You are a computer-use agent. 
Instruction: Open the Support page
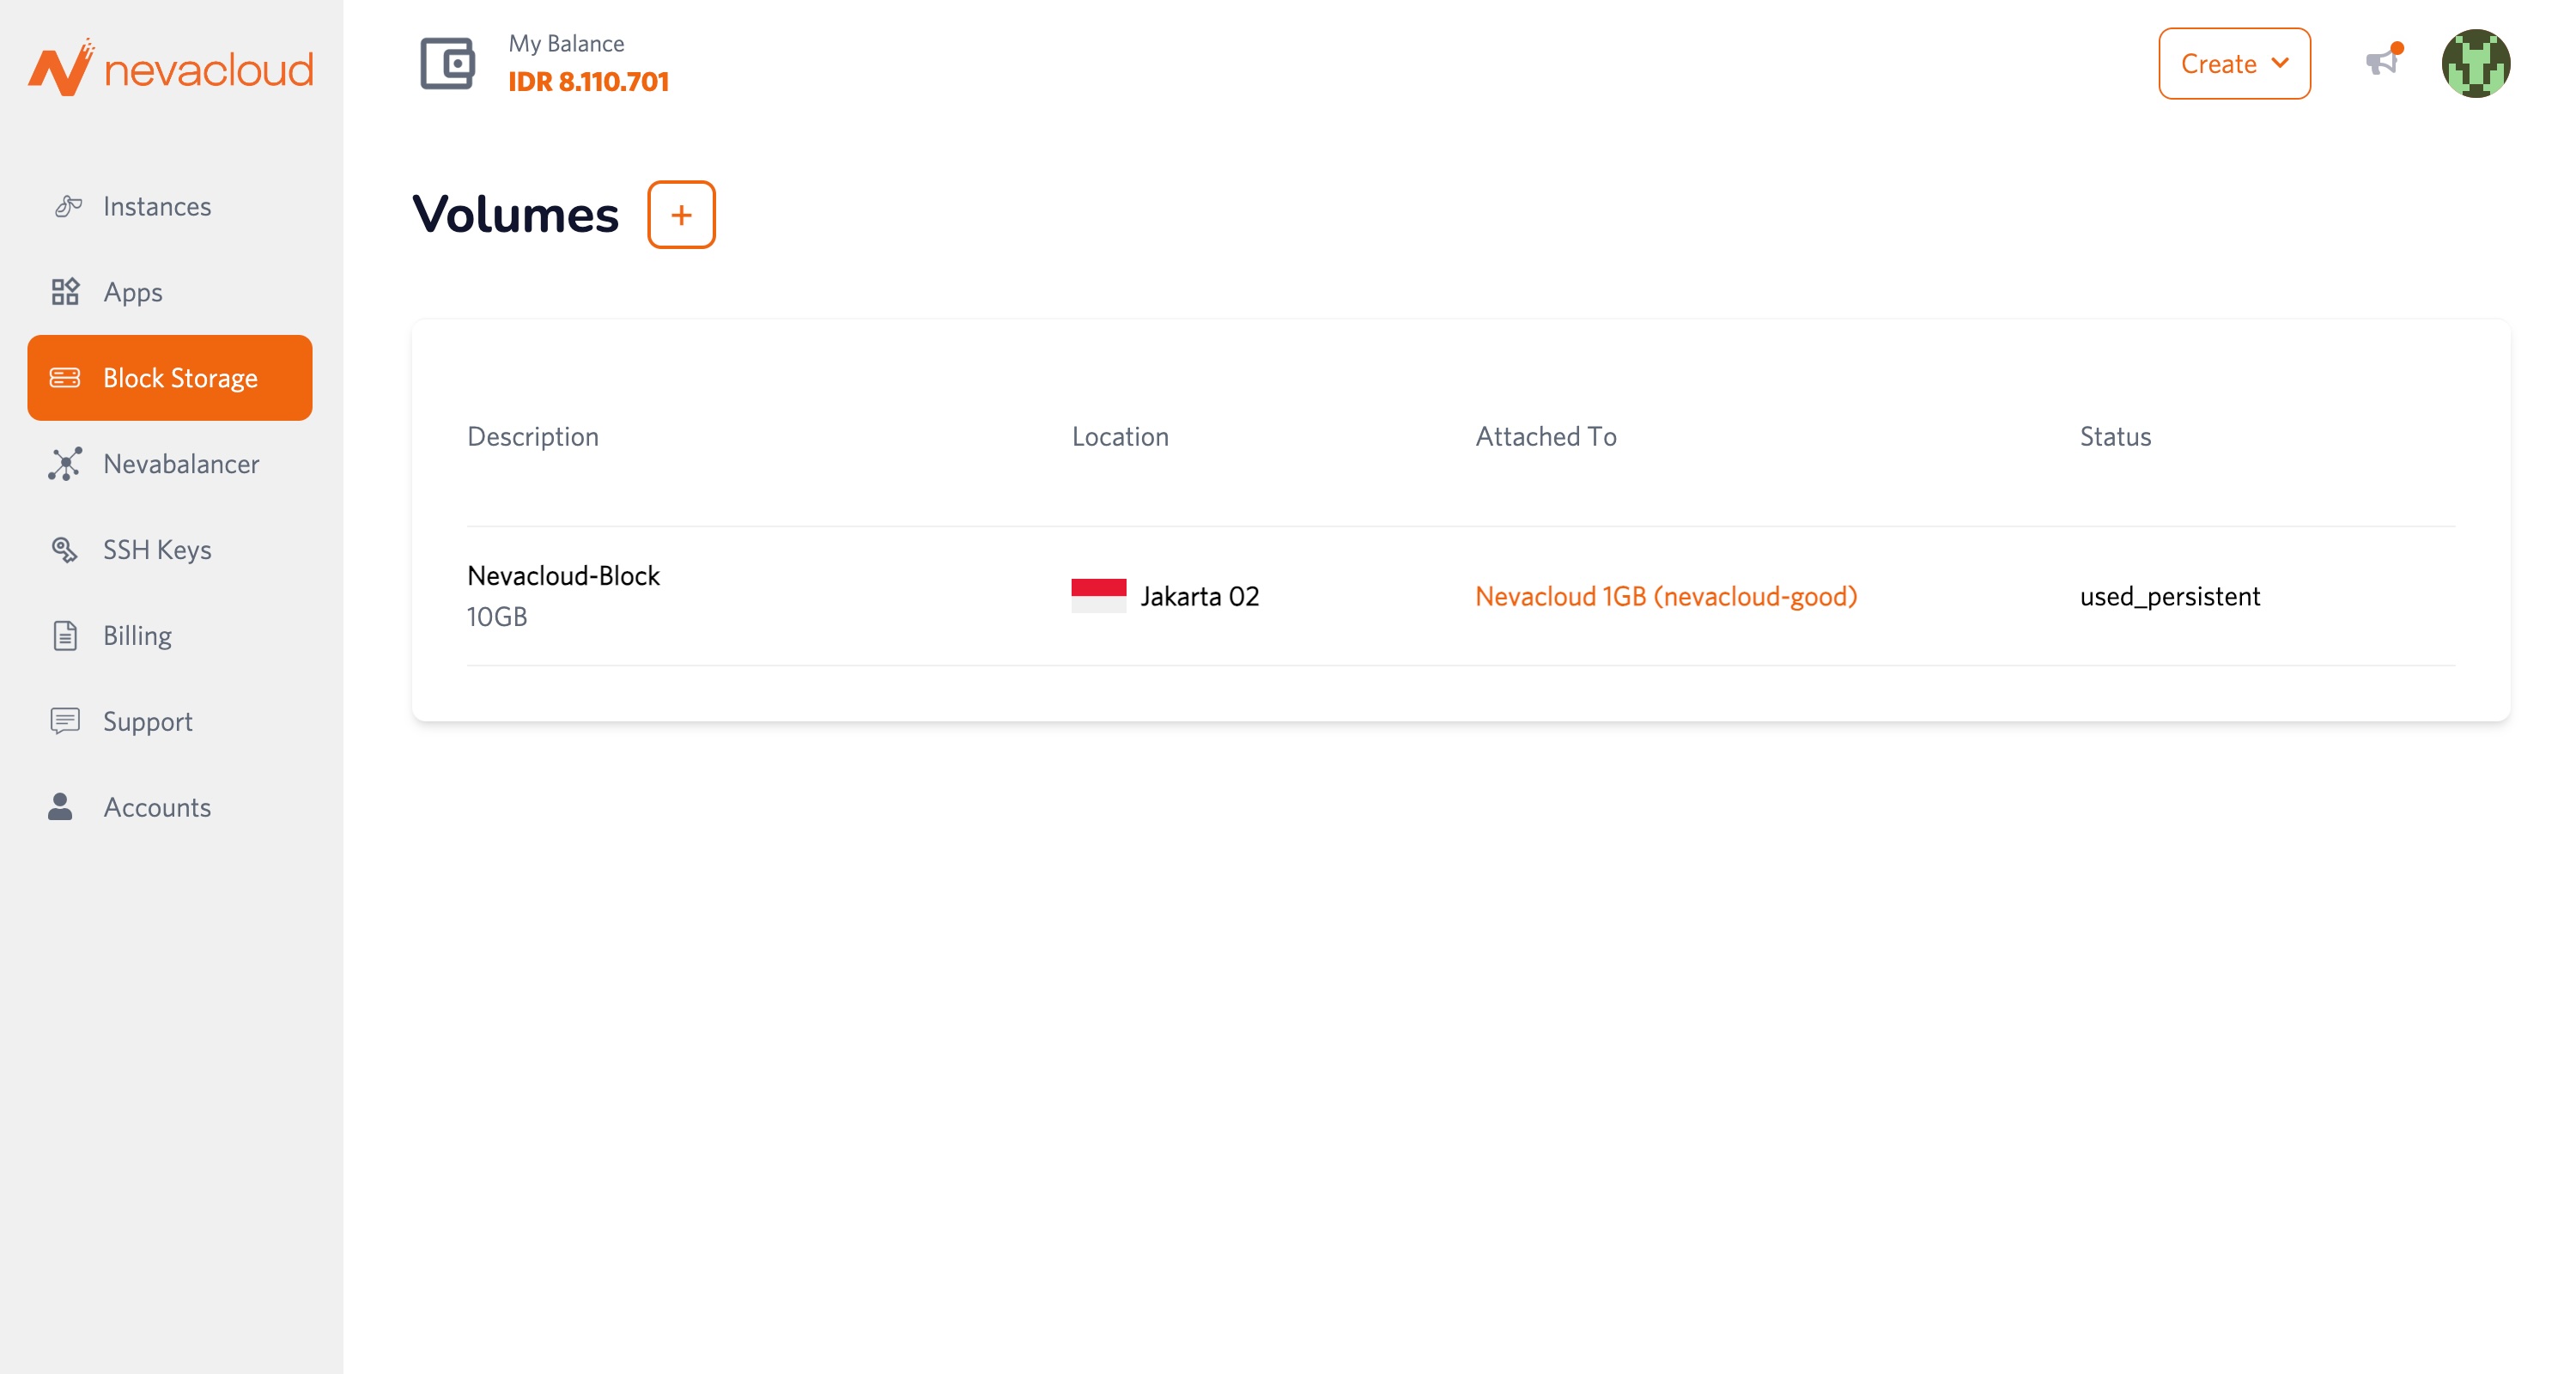point(147,722)
